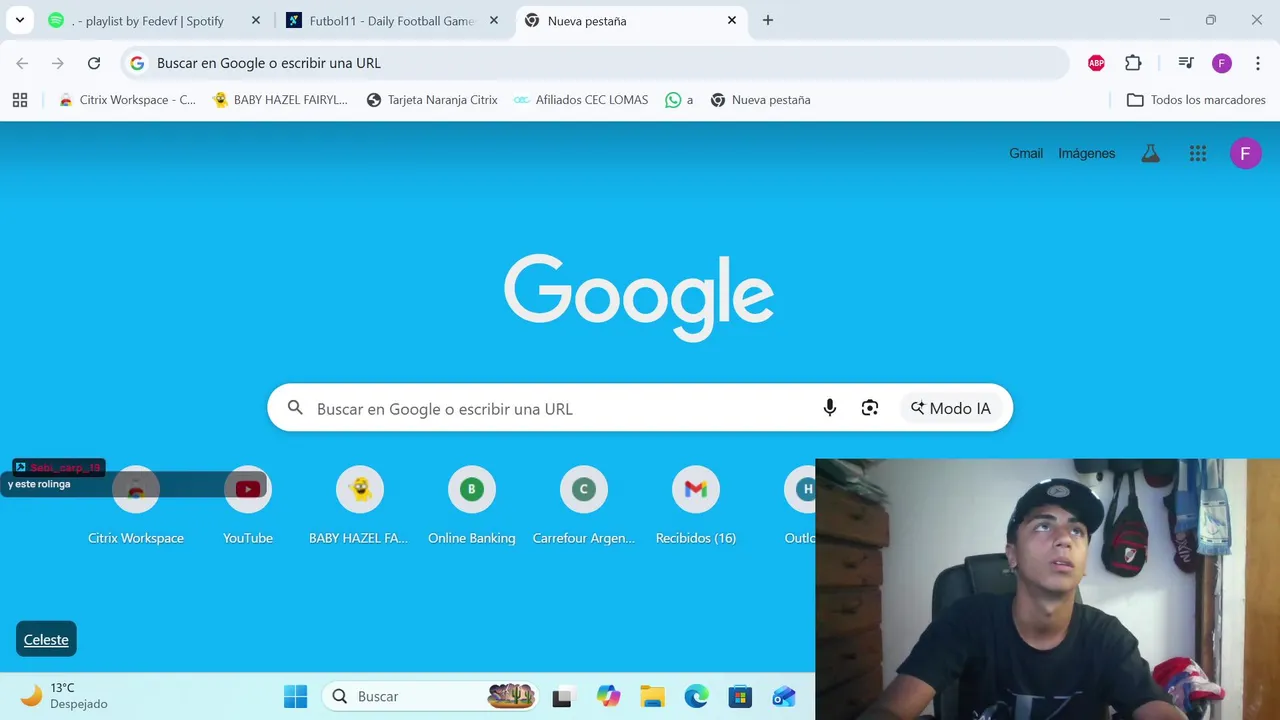The height and width of the screenshot is (720, 1280).
Task: Open the Afiliados CEC LOMAS bookmark
Action: [580, 100]
